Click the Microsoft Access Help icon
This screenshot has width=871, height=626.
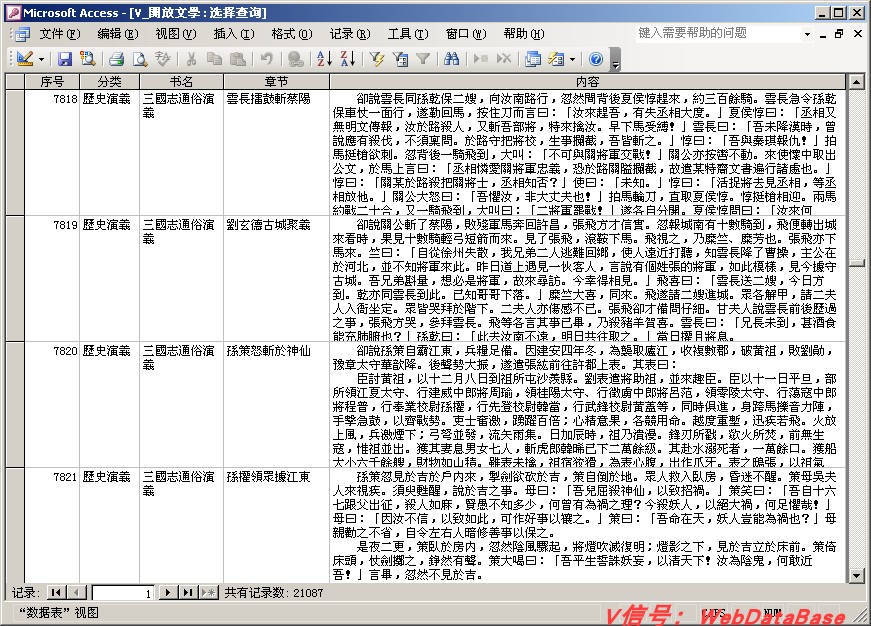[x=595, y=58]
